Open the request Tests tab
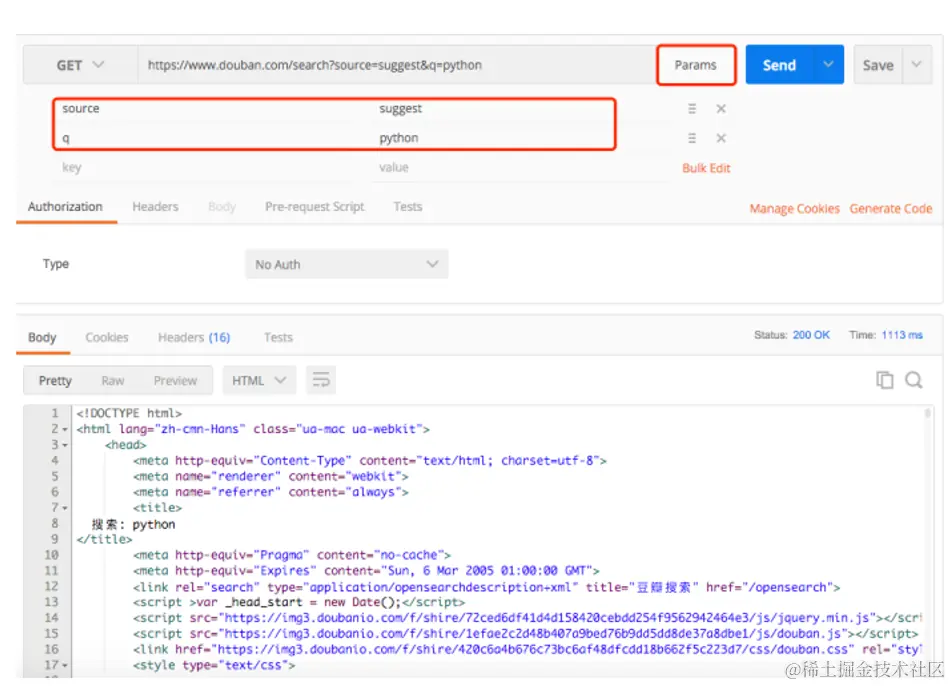The image size is (951, 686). click(x=408, y=207)
